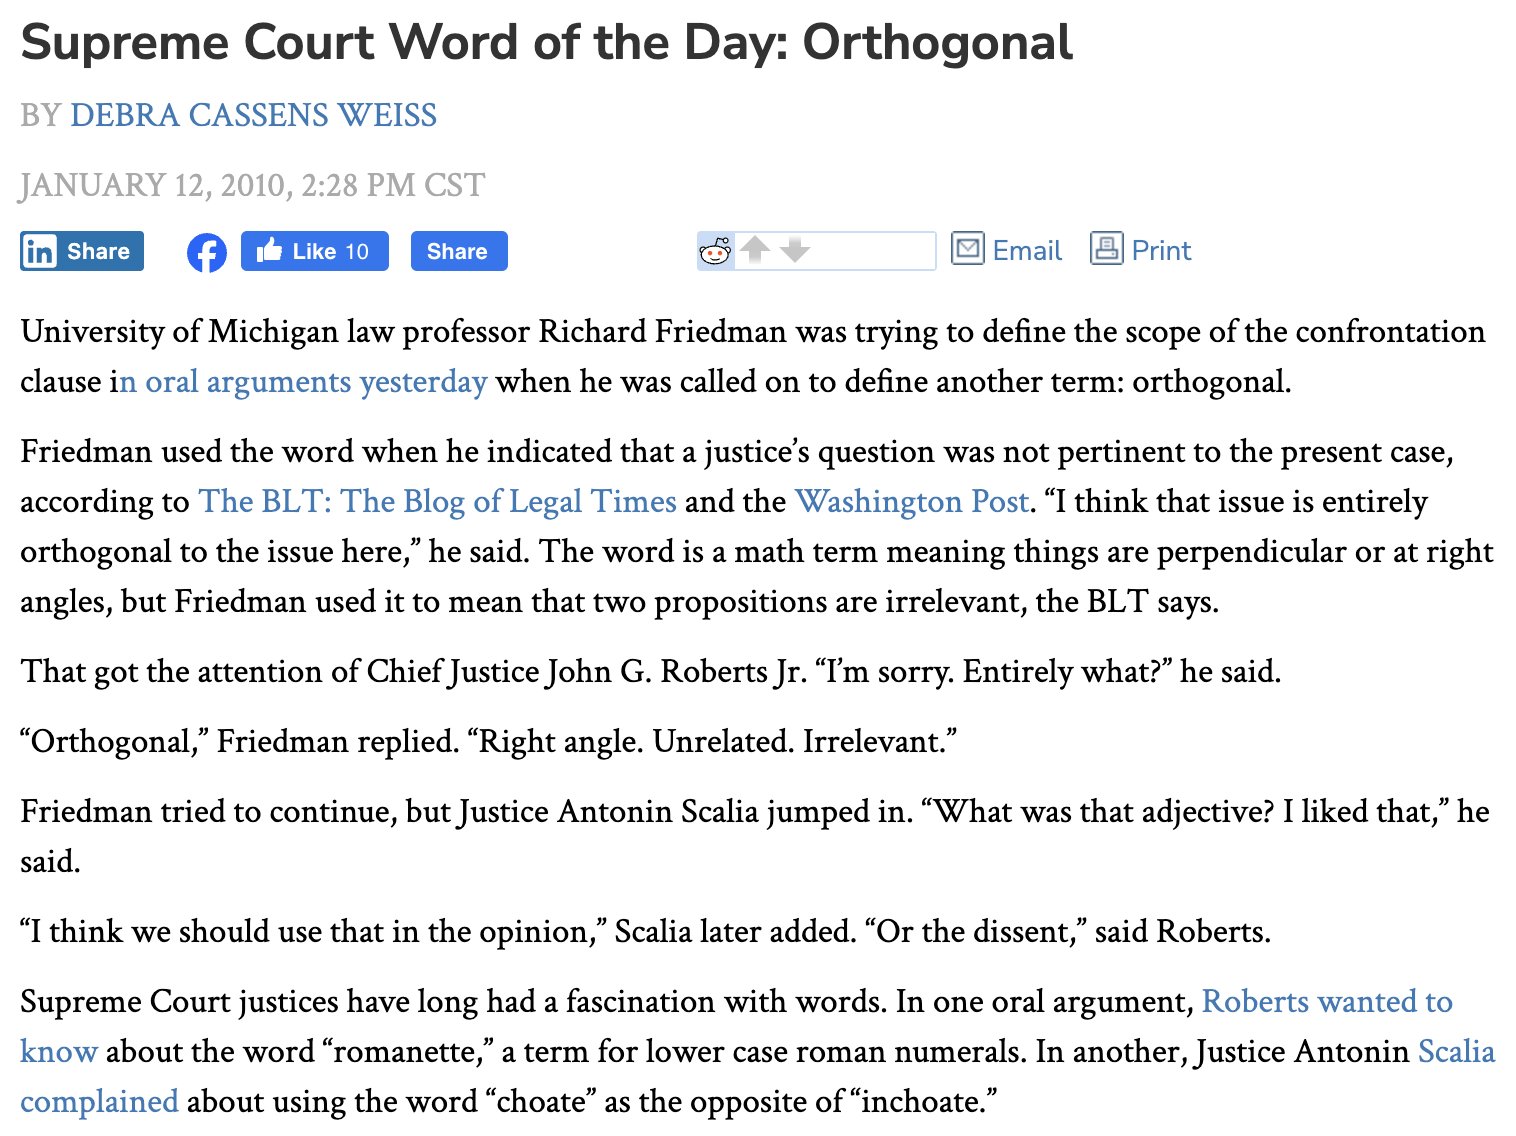
Task: Click the Facebook logo icon
Action: click(207, 252)
